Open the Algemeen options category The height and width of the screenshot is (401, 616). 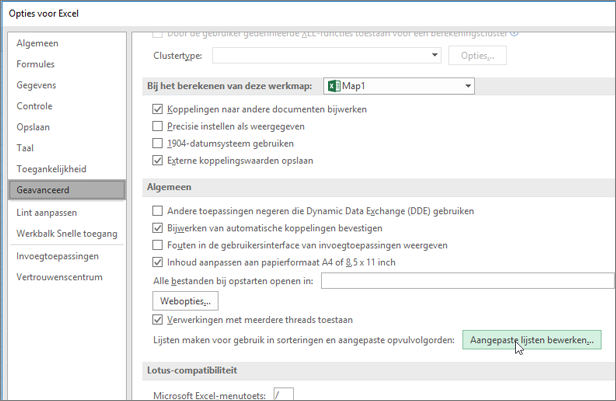point(37,43)
